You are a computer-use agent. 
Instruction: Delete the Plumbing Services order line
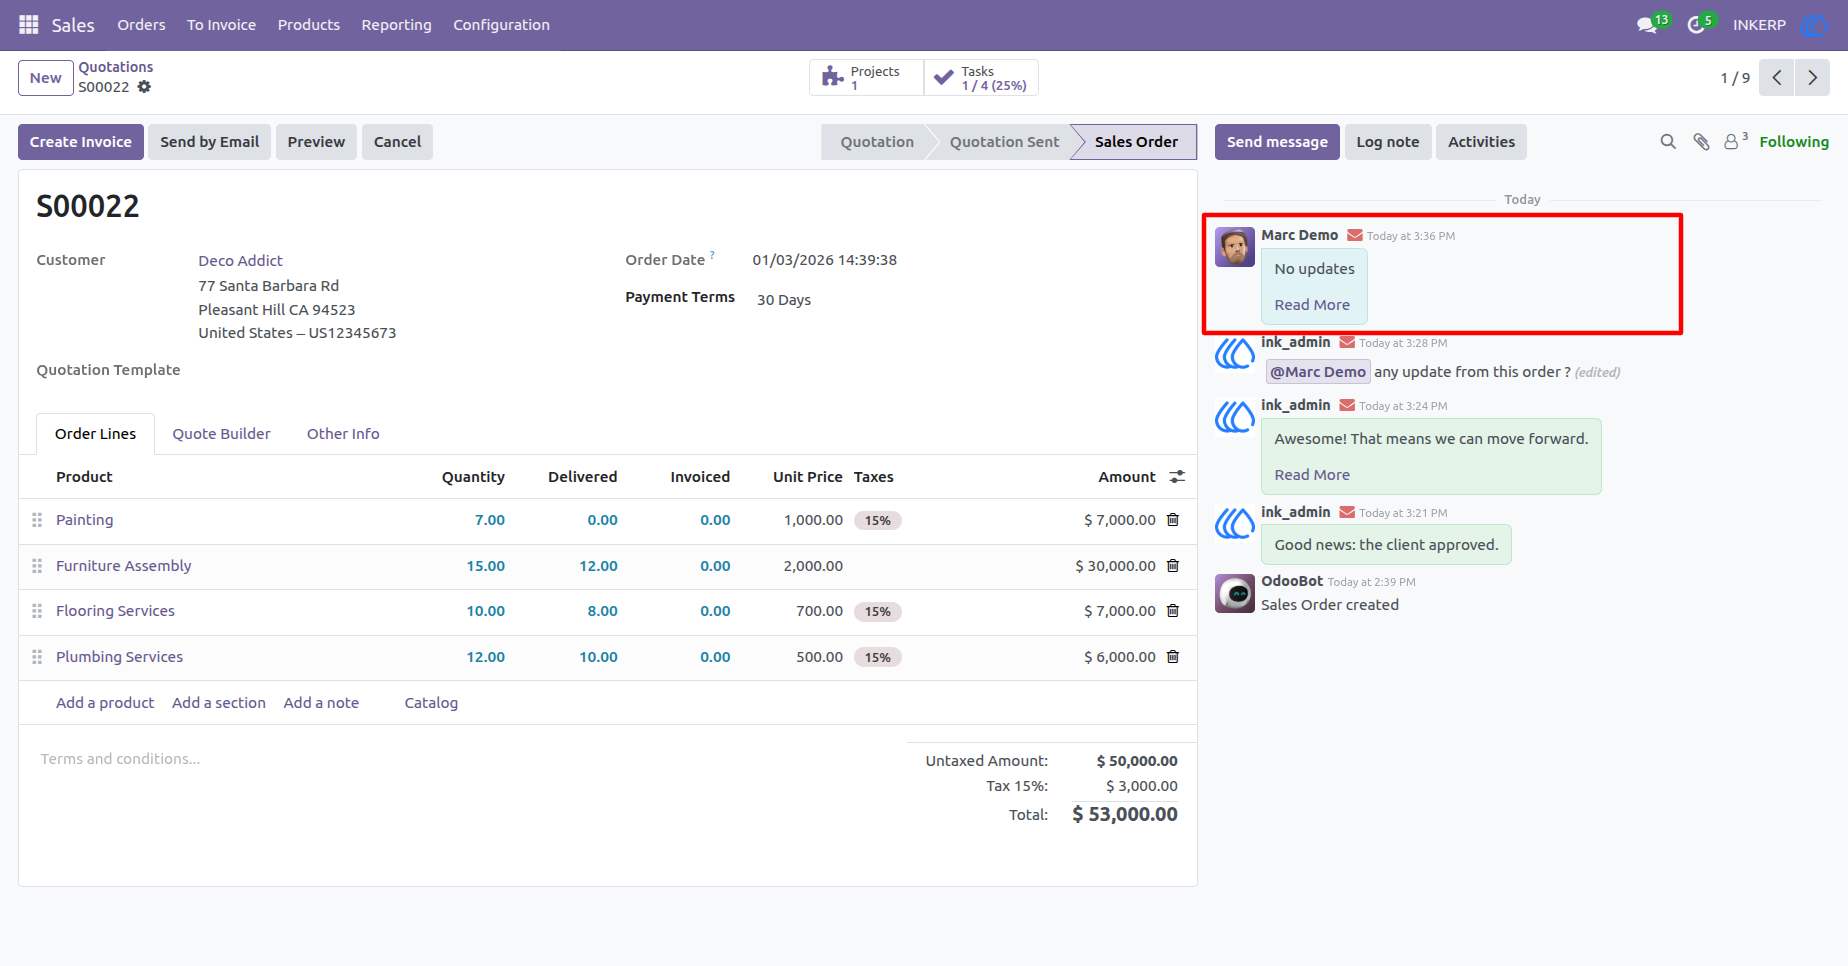[1173, 657]
